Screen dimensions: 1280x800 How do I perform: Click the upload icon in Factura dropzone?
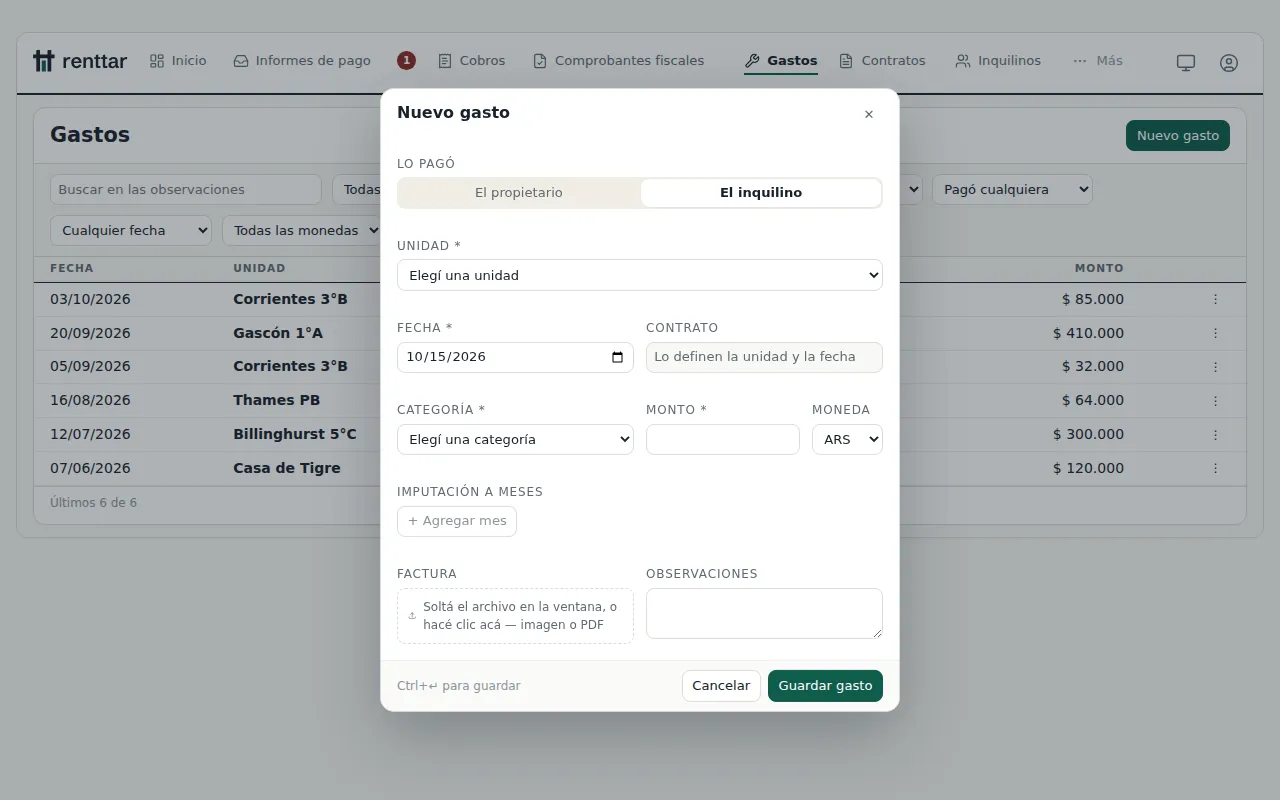[412, 616]
